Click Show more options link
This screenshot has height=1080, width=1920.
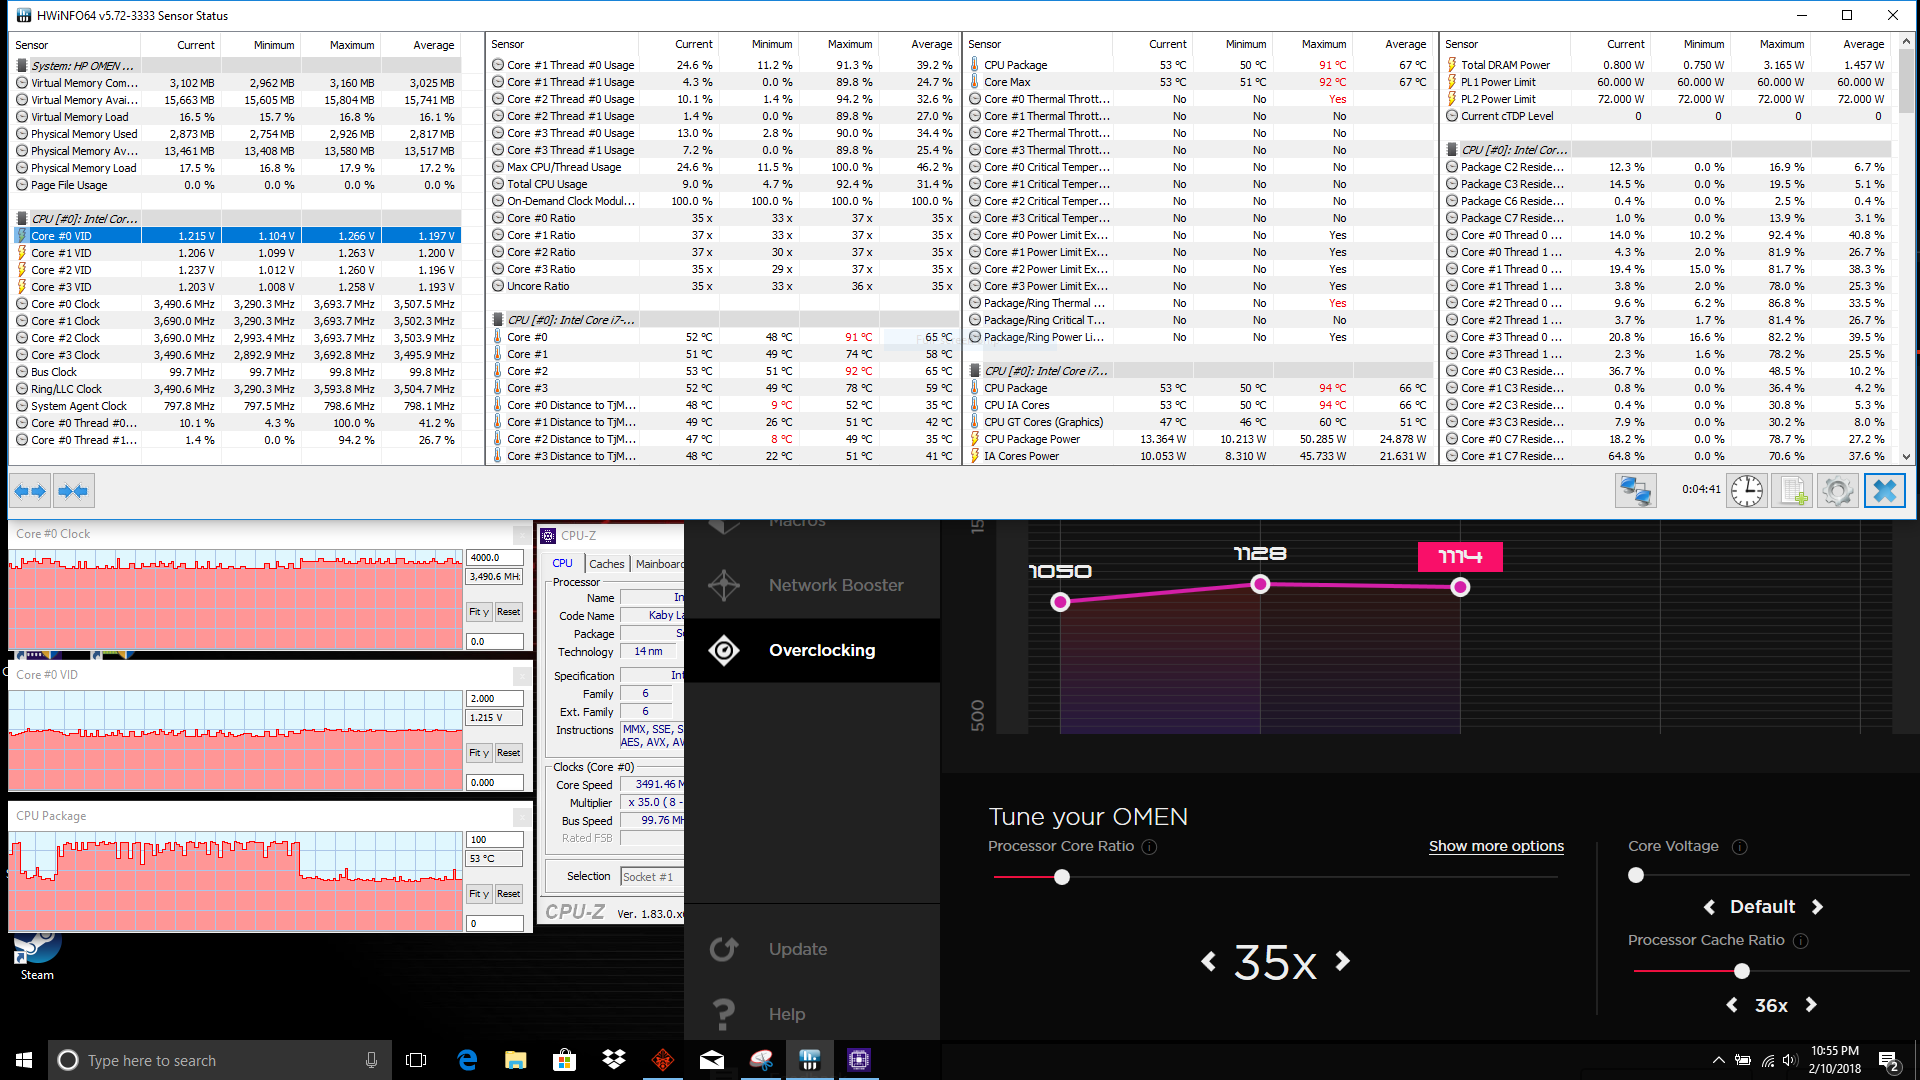(x=1496, y=846)
